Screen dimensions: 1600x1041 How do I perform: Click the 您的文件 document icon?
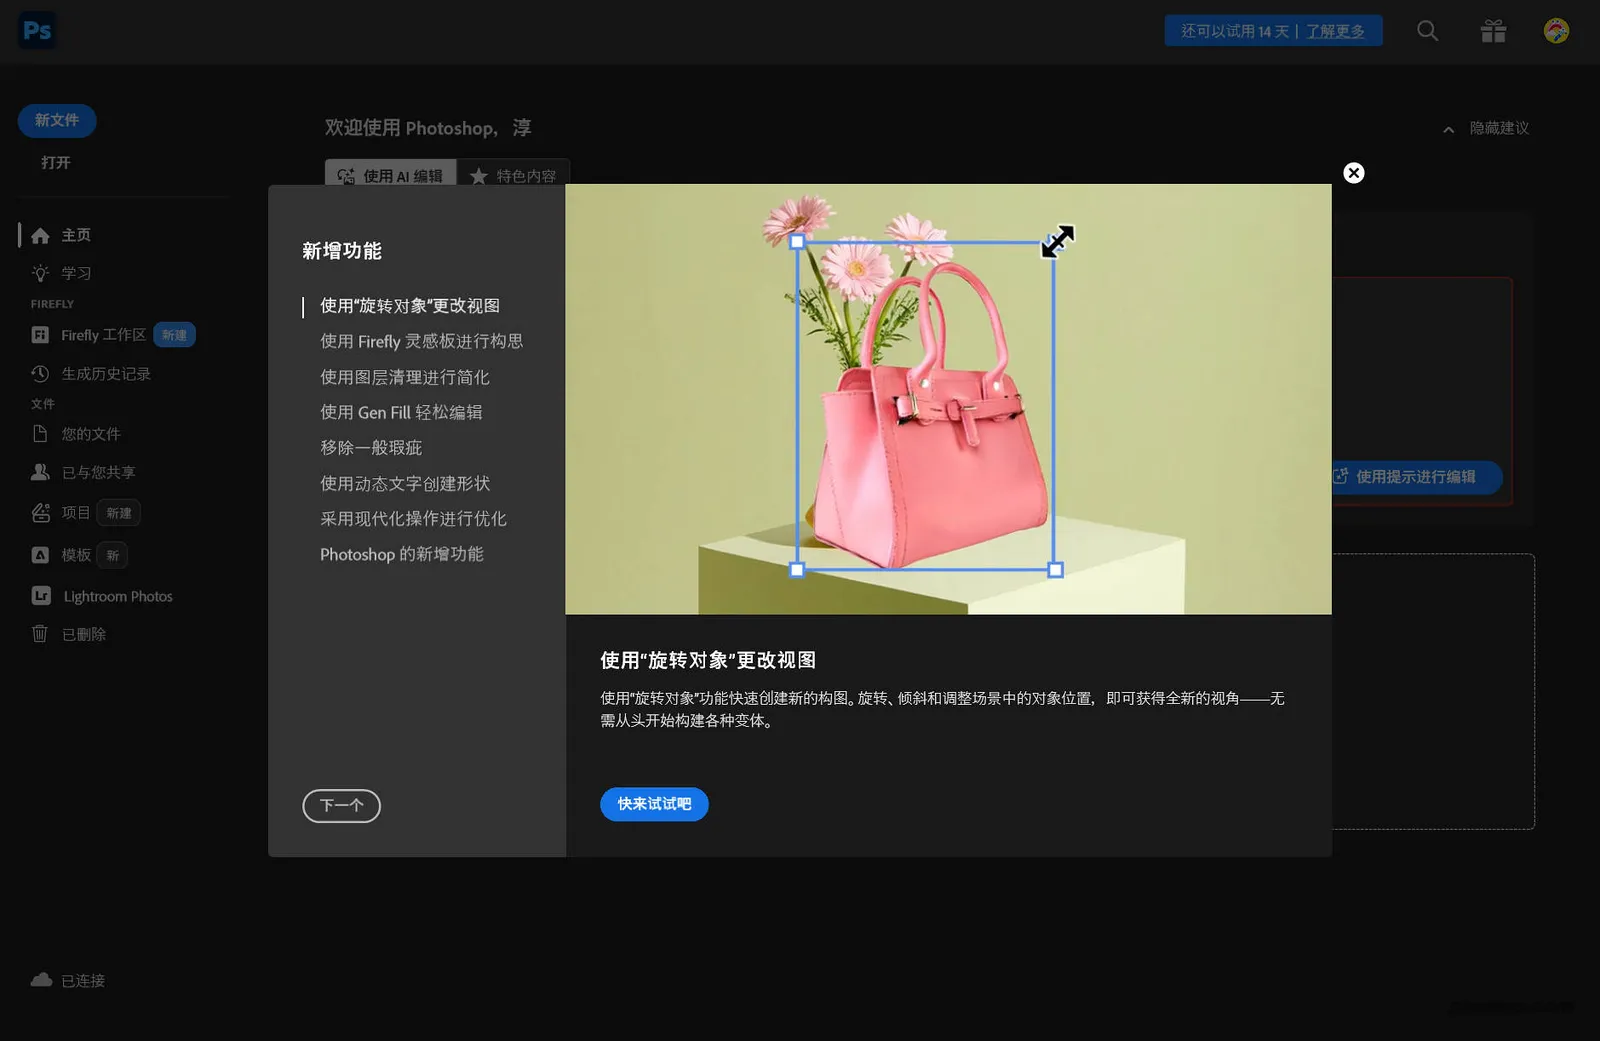[x=40, y=434]
